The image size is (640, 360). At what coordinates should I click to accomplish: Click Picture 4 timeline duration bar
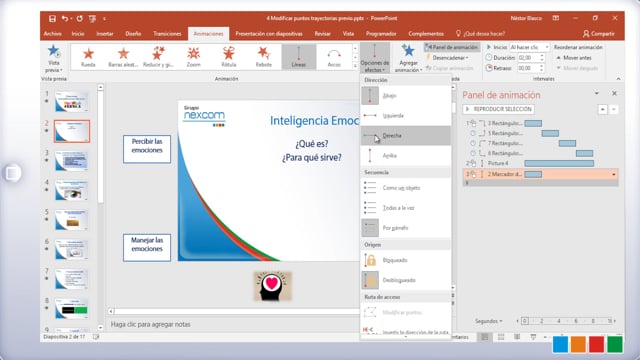559,163
